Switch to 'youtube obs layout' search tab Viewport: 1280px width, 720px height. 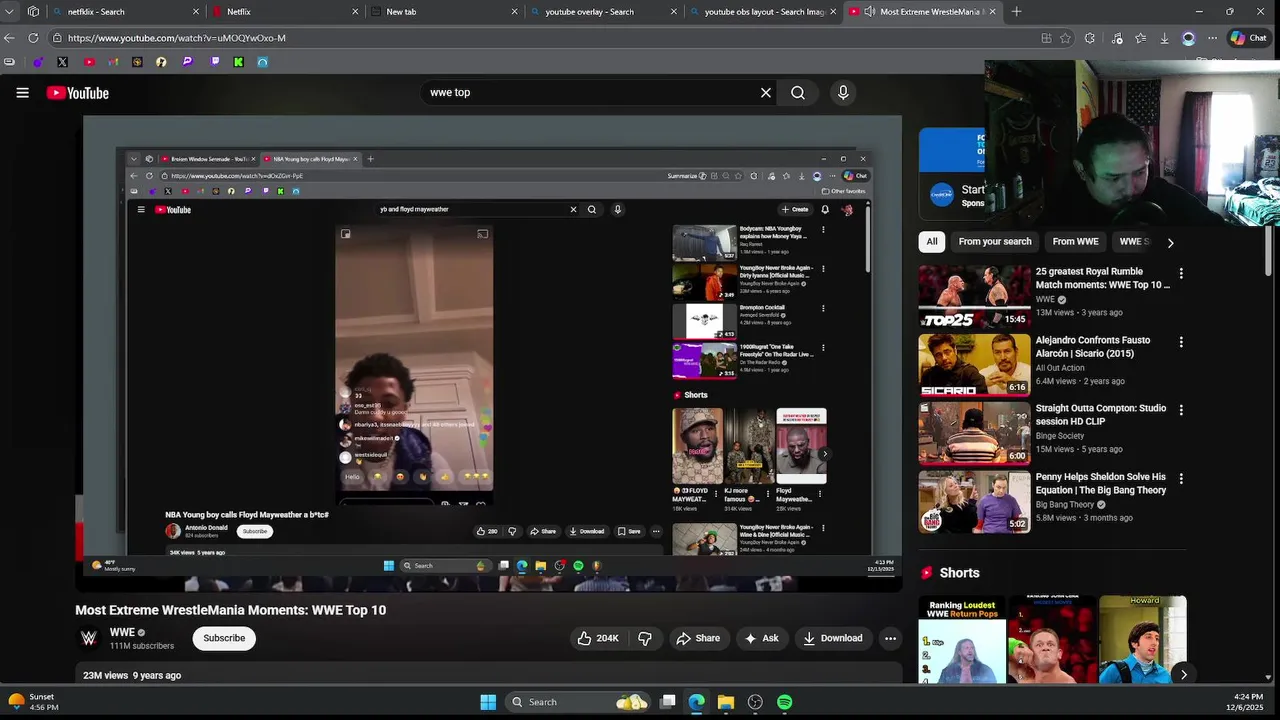coord(762,12)
